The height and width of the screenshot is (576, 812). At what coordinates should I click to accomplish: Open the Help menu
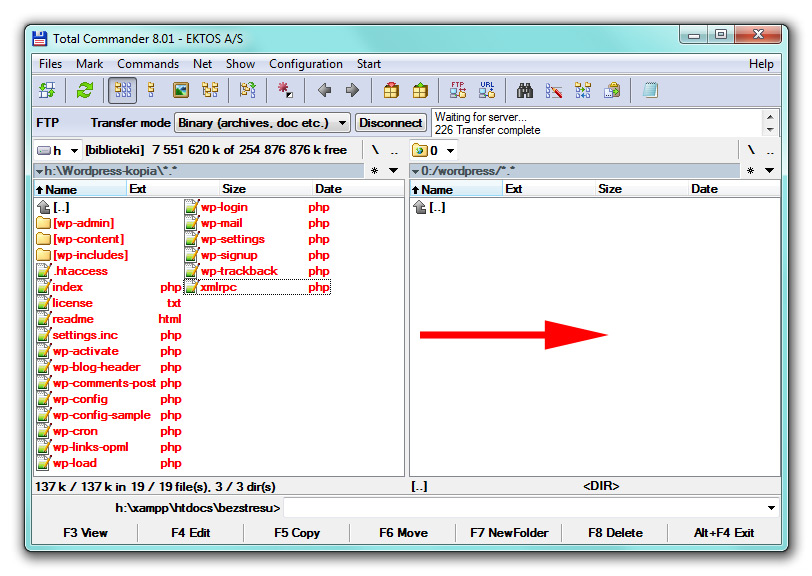coord(761,64)
